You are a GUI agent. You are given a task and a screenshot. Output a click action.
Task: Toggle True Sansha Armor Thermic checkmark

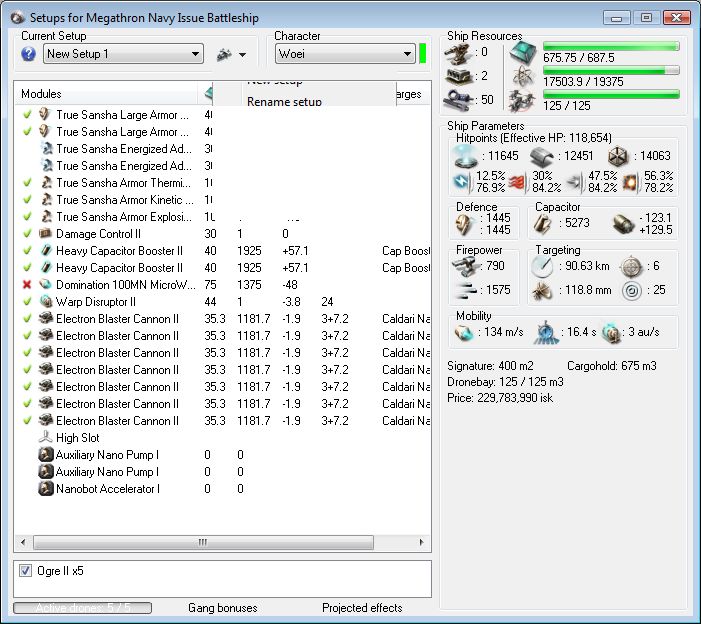click(27, 182)
